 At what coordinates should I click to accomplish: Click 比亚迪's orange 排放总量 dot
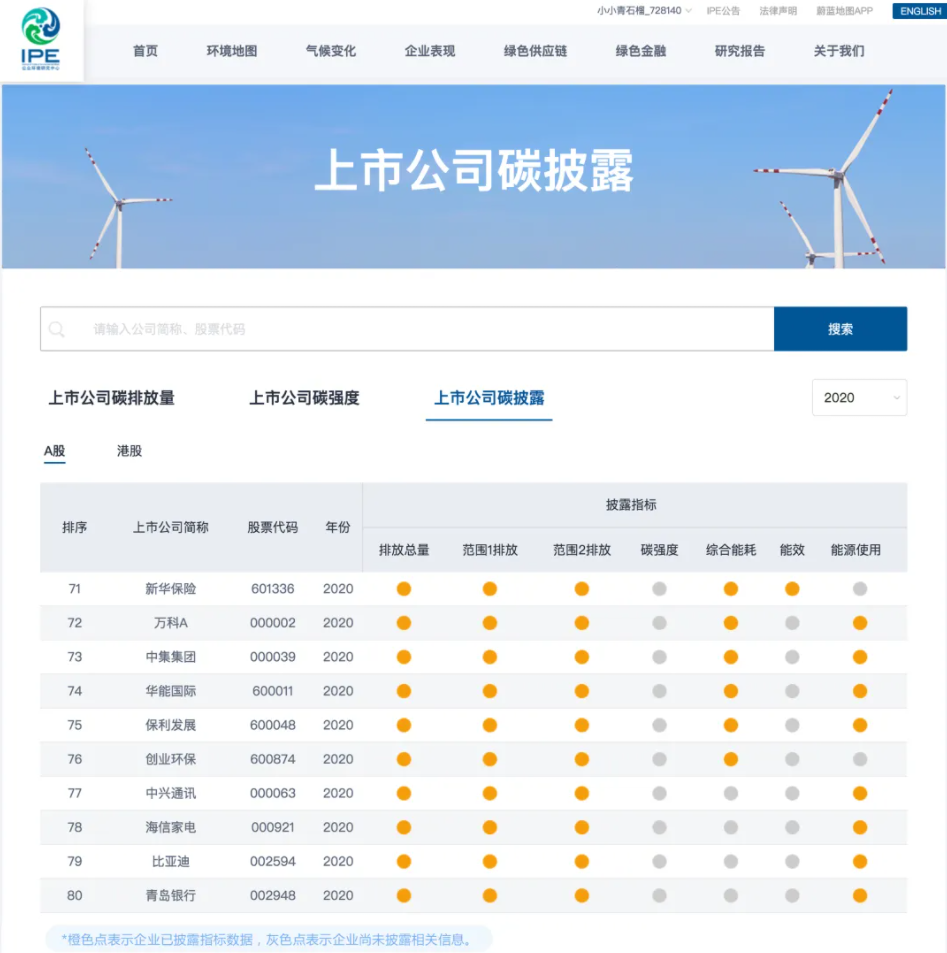[x=404, y=861]
